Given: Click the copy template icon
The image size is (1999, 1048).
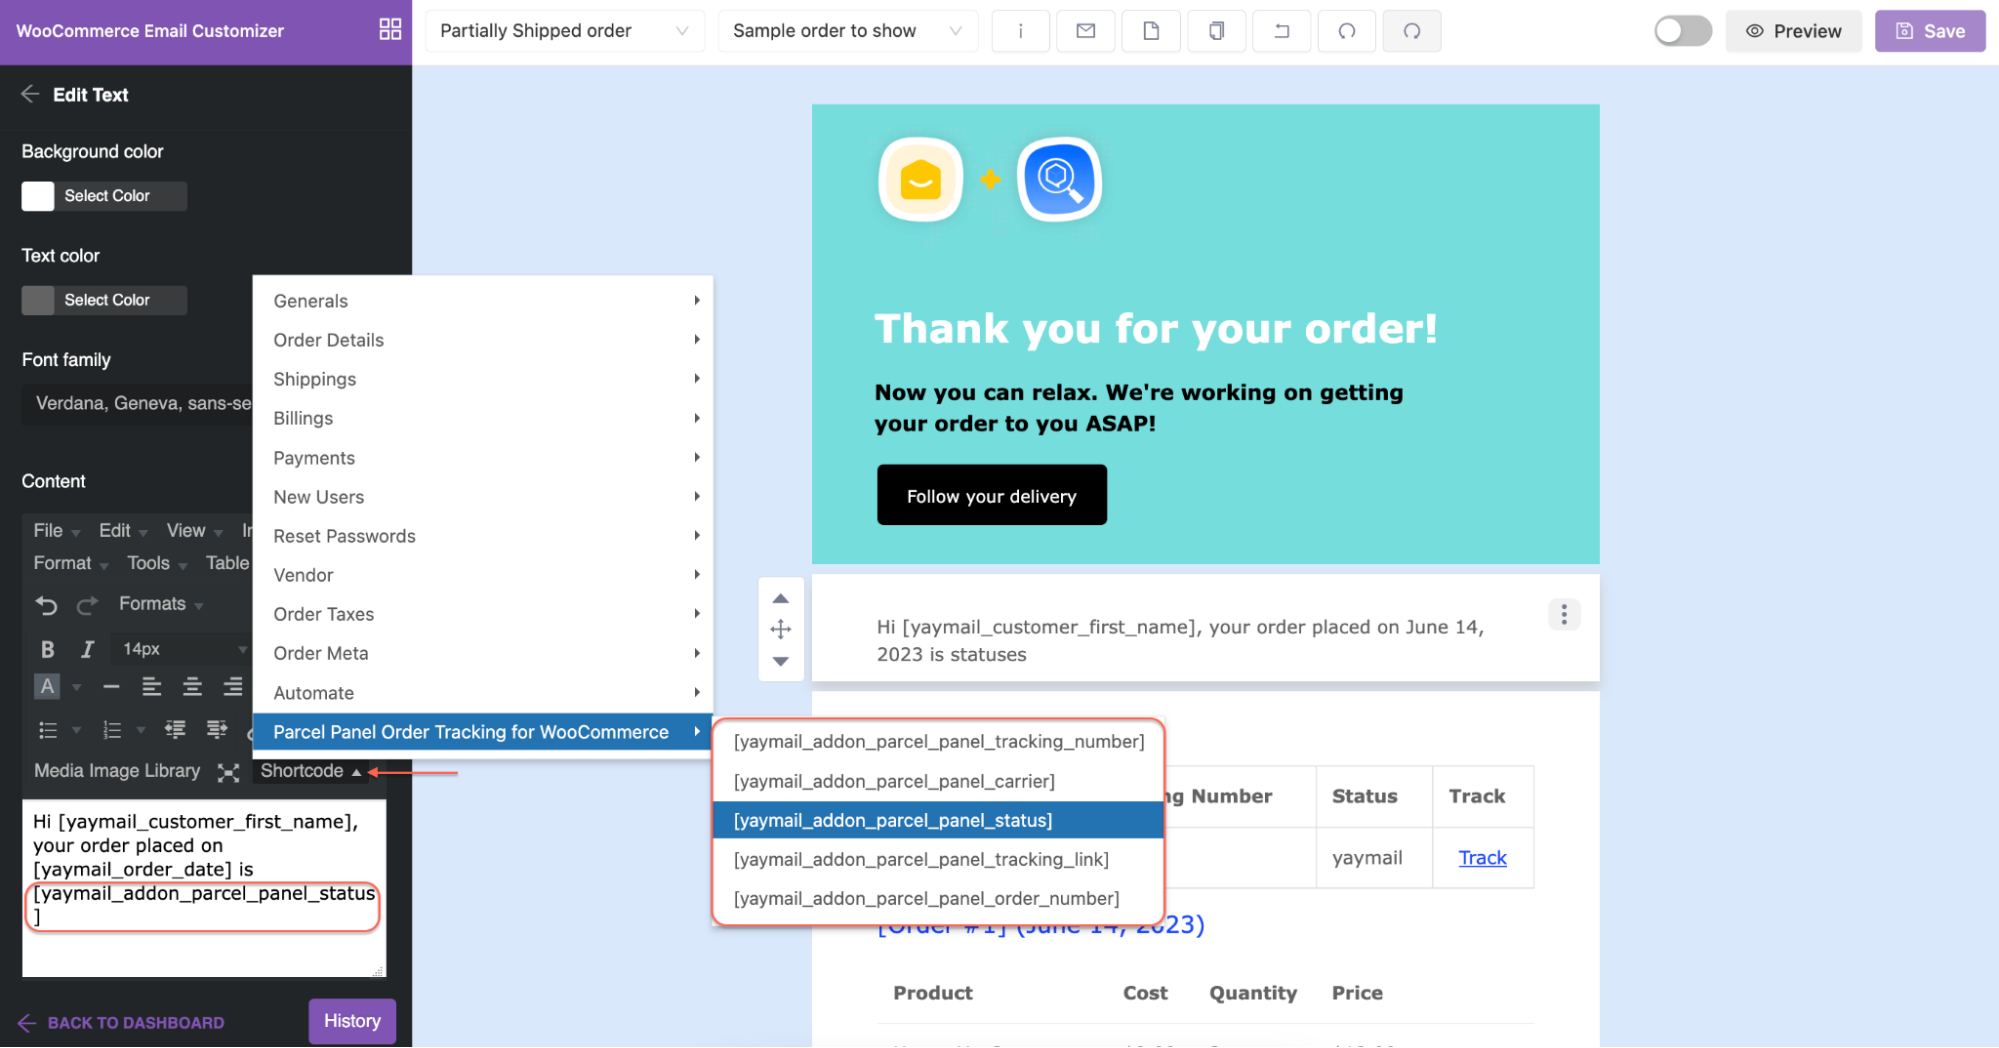Looking at the screenshot, I should click(1216, 31).
